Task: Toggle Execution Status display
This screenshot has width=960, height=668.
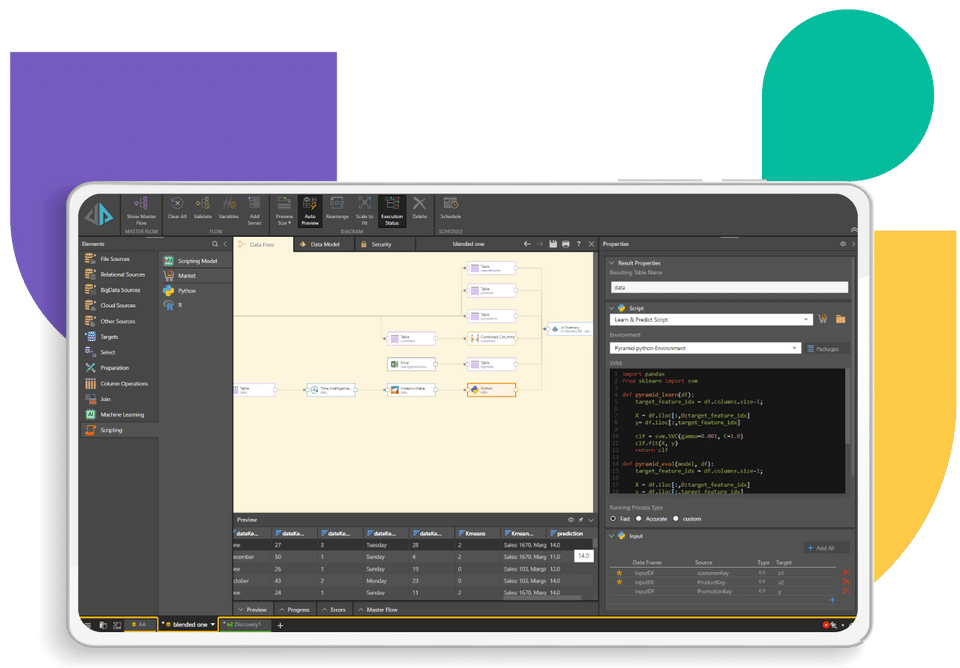Action: pos(392,211)
